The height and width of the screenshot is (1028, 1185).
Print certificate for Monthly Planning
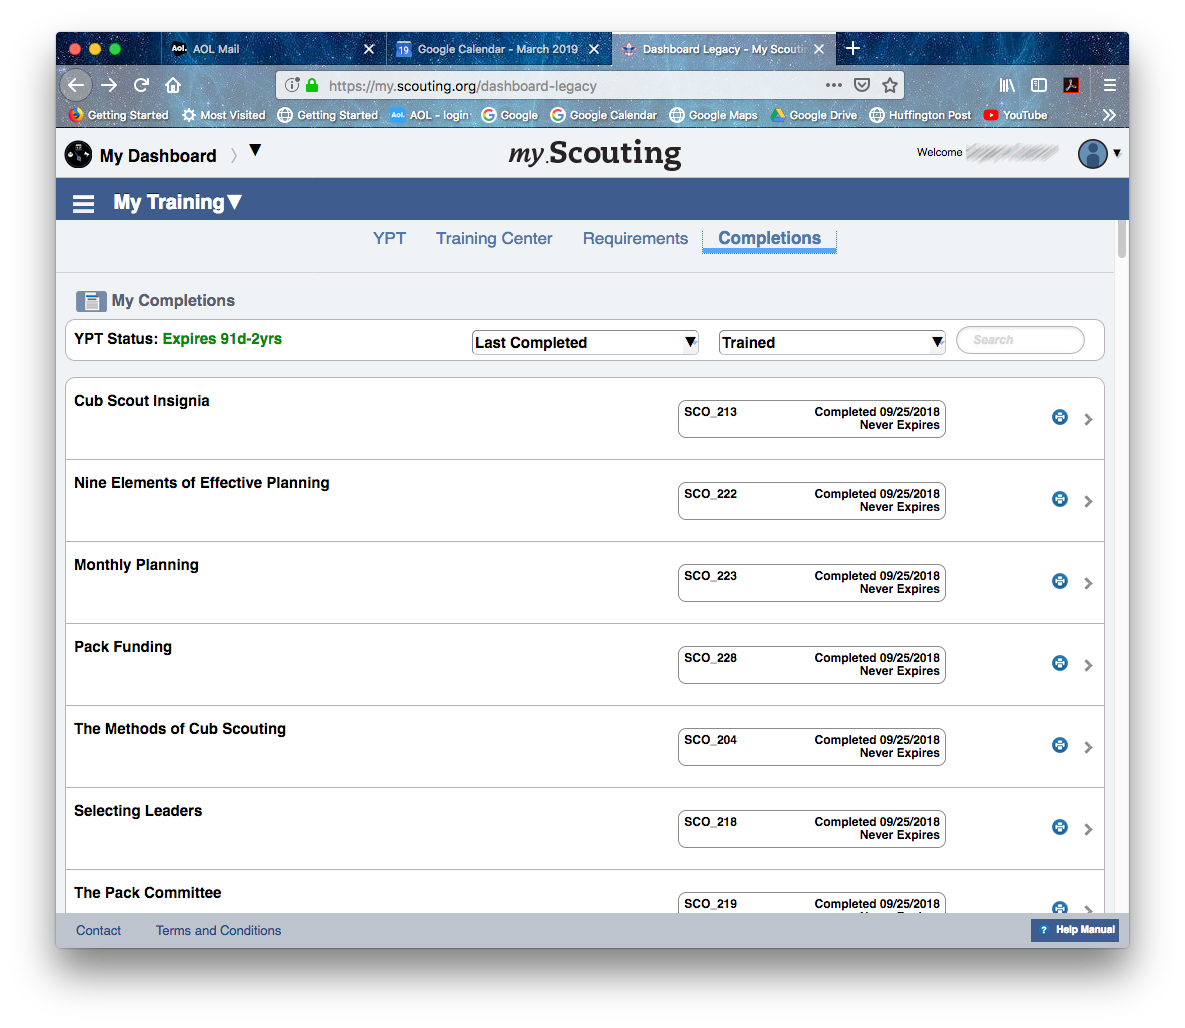(x=1060, y=581)
